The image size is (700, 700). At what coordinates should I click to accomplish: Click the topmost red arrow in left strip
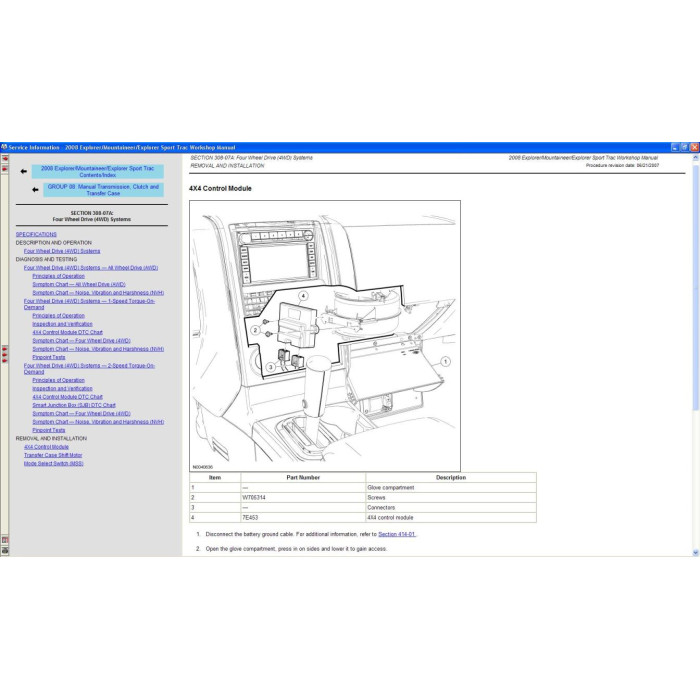pos(4,159)
